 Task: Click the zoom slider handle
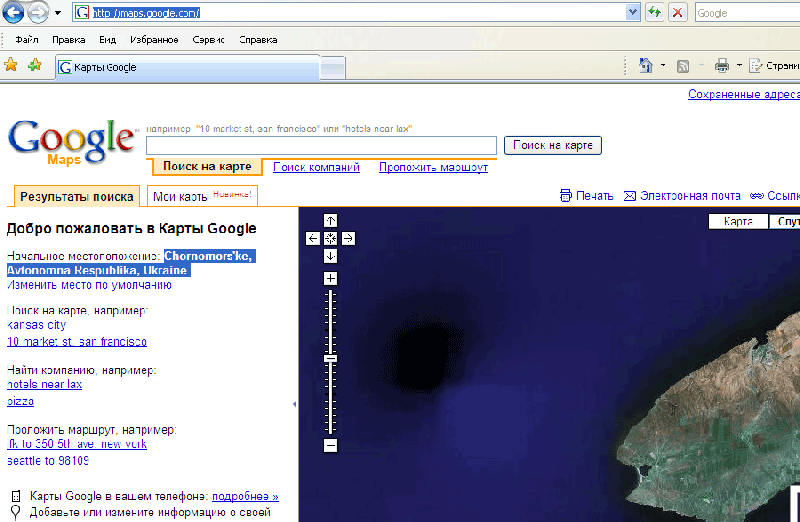point(331,358)
